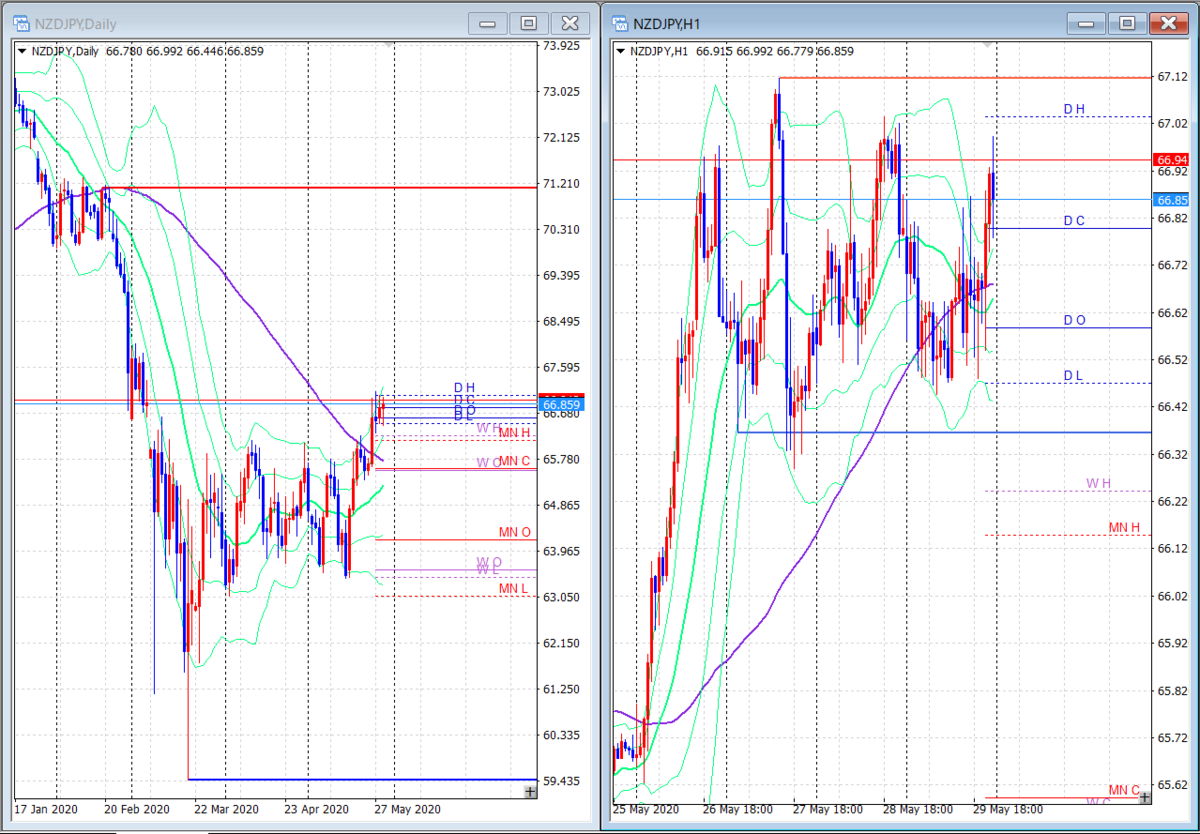Select the MN O label in Daily chart
Viewport: 1200px width, 834px height.
pyautogui.click(x=514, y=531)
